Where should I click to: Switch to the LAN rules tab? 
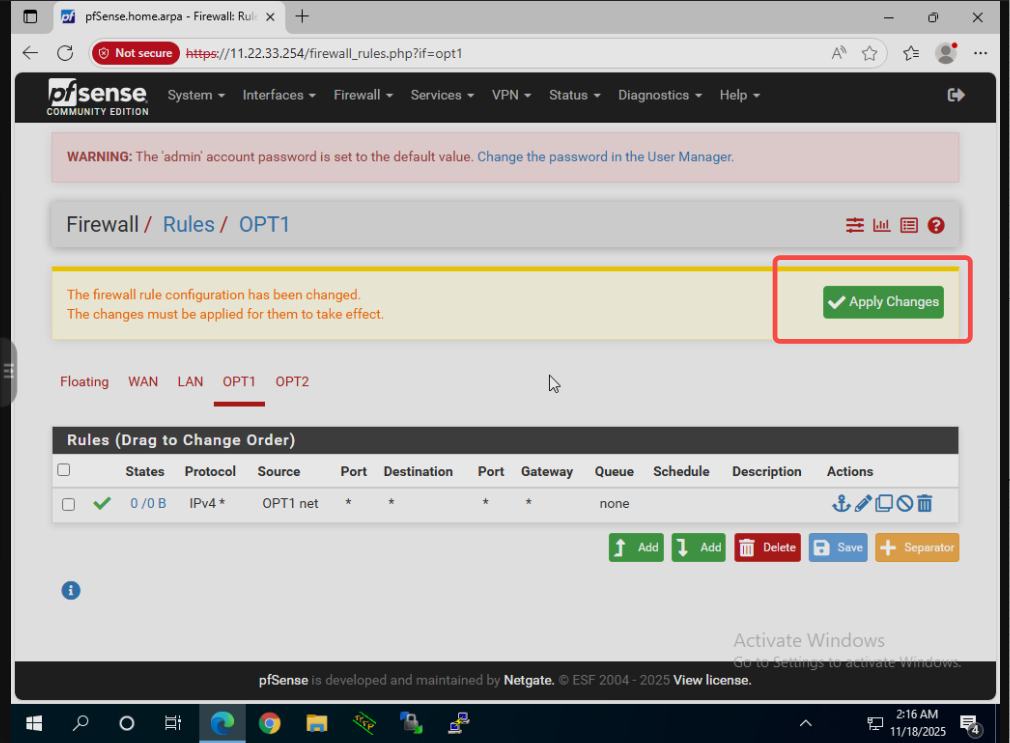[190, 381]
